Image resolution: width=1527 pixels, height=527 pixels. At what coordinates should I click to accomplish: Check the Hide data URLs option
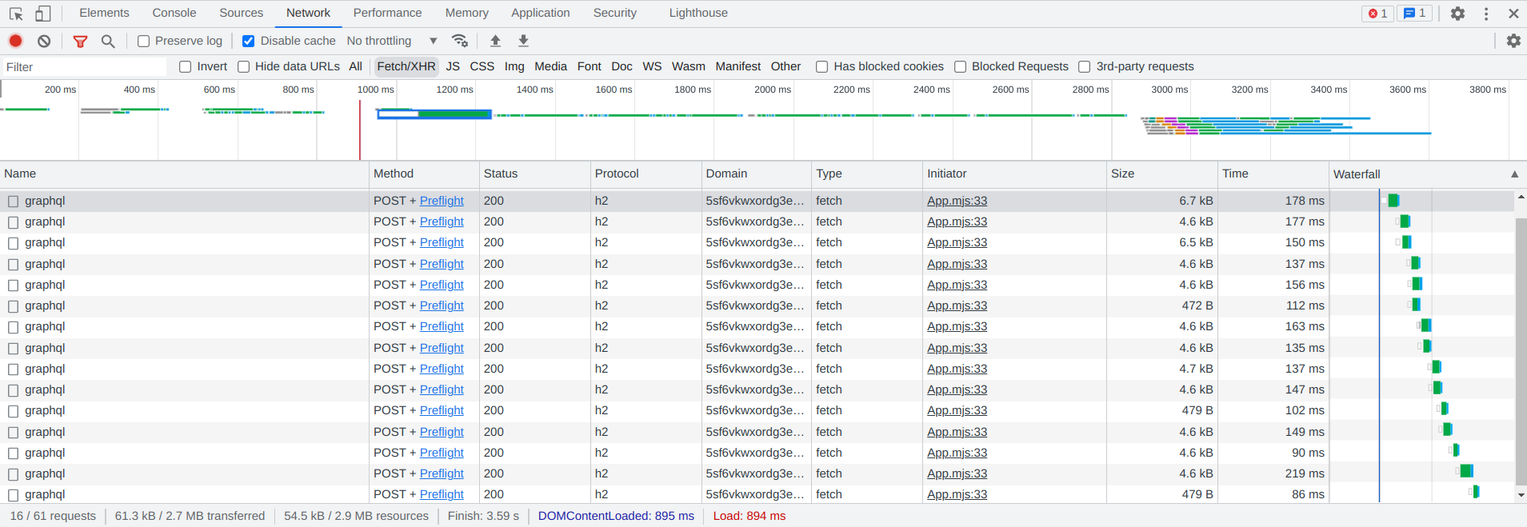click(244, 67)
